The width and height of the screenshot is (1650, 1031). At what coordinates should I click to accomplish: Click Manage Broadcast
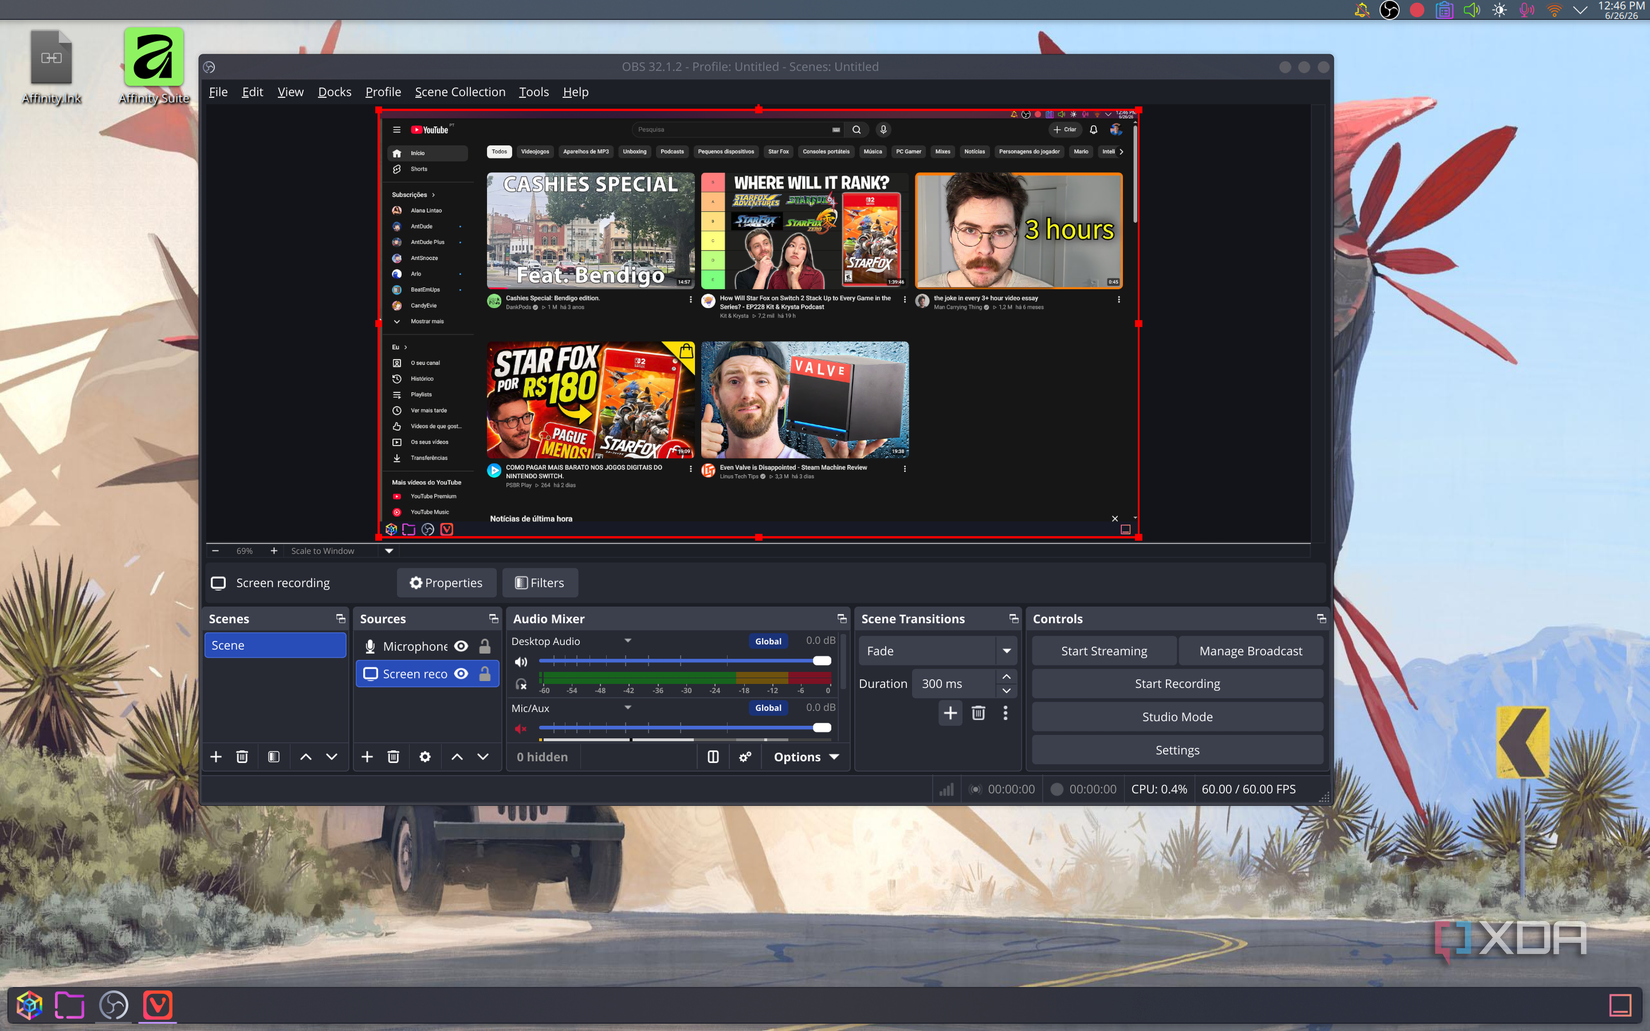pyautogui.click(x=1250, y=651)
